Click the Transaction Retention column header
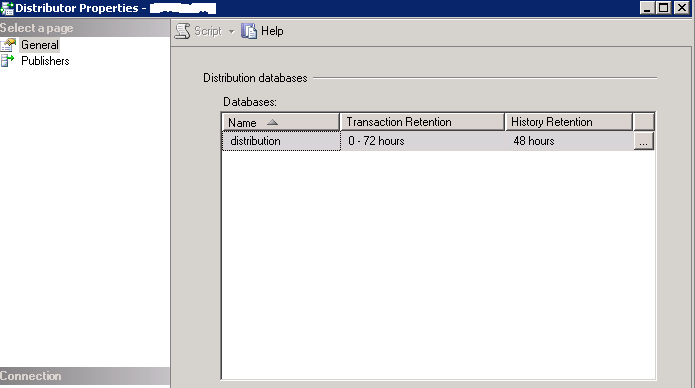The image size is (695, 388). pyautogui.click(x=422, y=122)
